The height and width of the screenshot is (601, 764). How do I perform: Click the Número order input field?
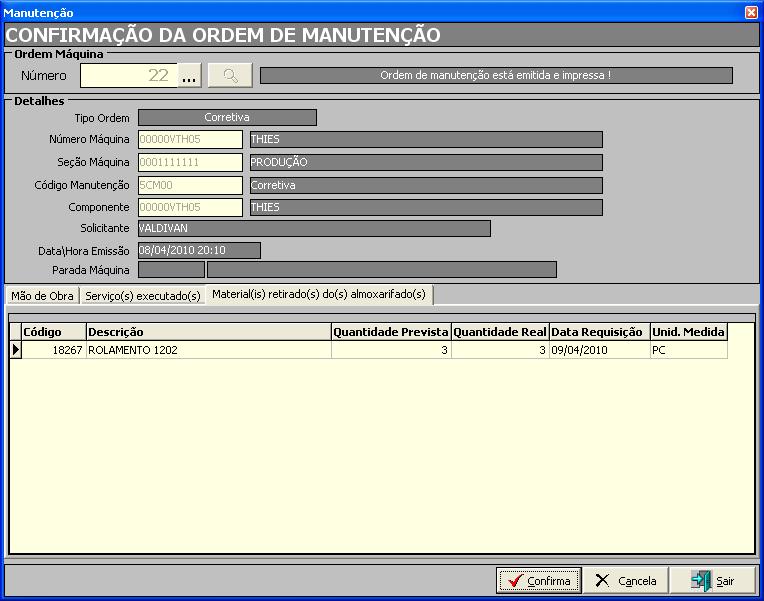click(x=128, y=75)
